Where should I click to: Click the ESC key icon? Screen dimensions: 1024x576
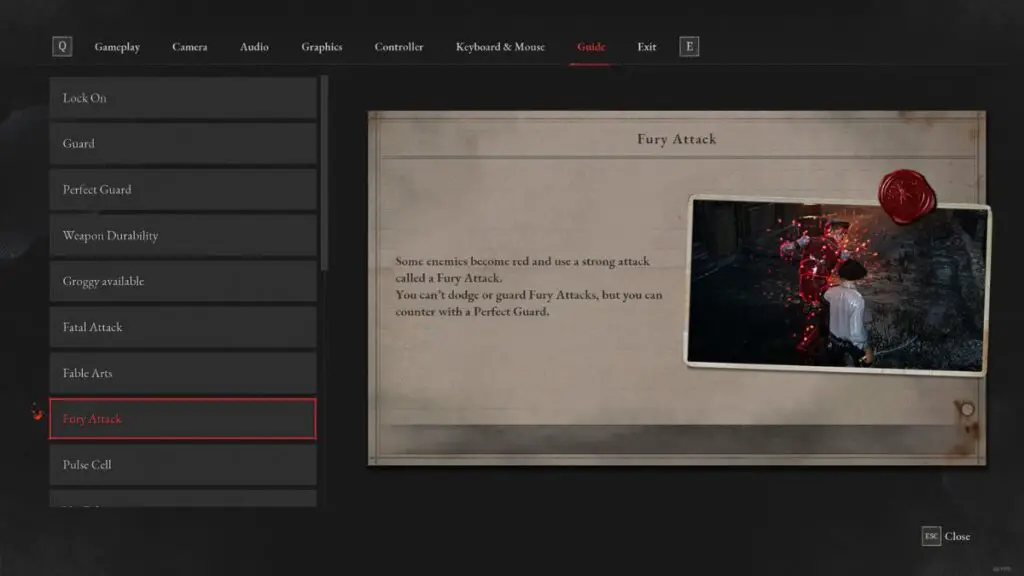click(931, 536)
